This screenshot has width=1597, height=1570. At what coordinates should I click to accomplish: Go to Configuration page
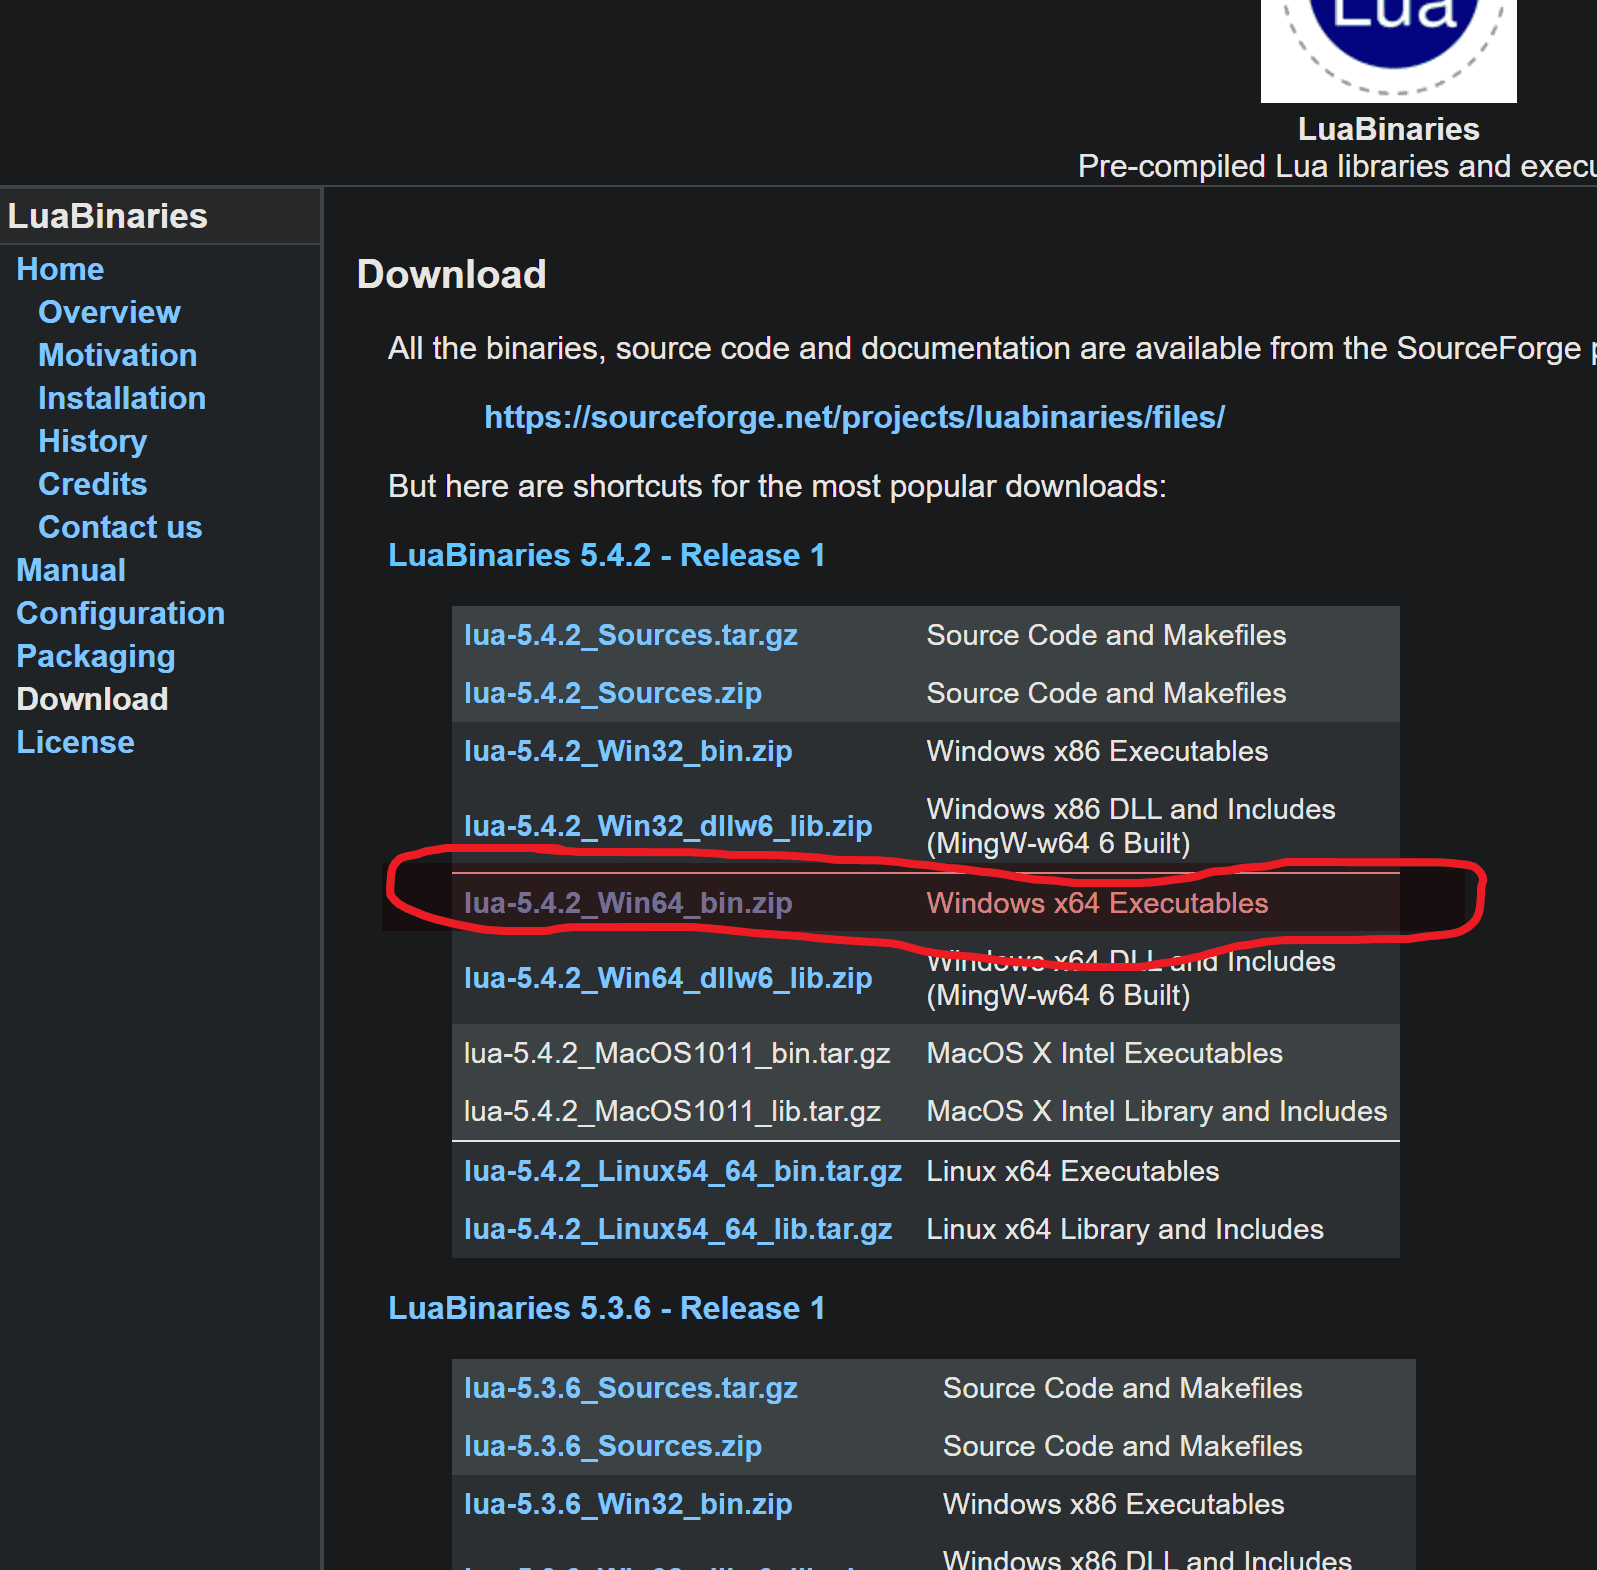point(120,613)
